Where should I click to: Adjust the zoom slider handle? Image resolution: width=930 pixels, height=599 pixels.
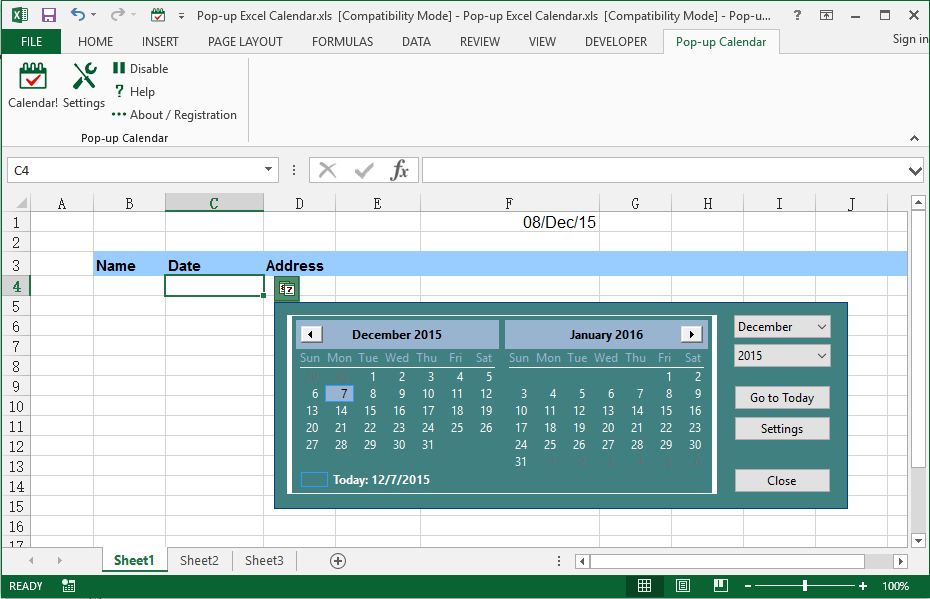point(805,586)
